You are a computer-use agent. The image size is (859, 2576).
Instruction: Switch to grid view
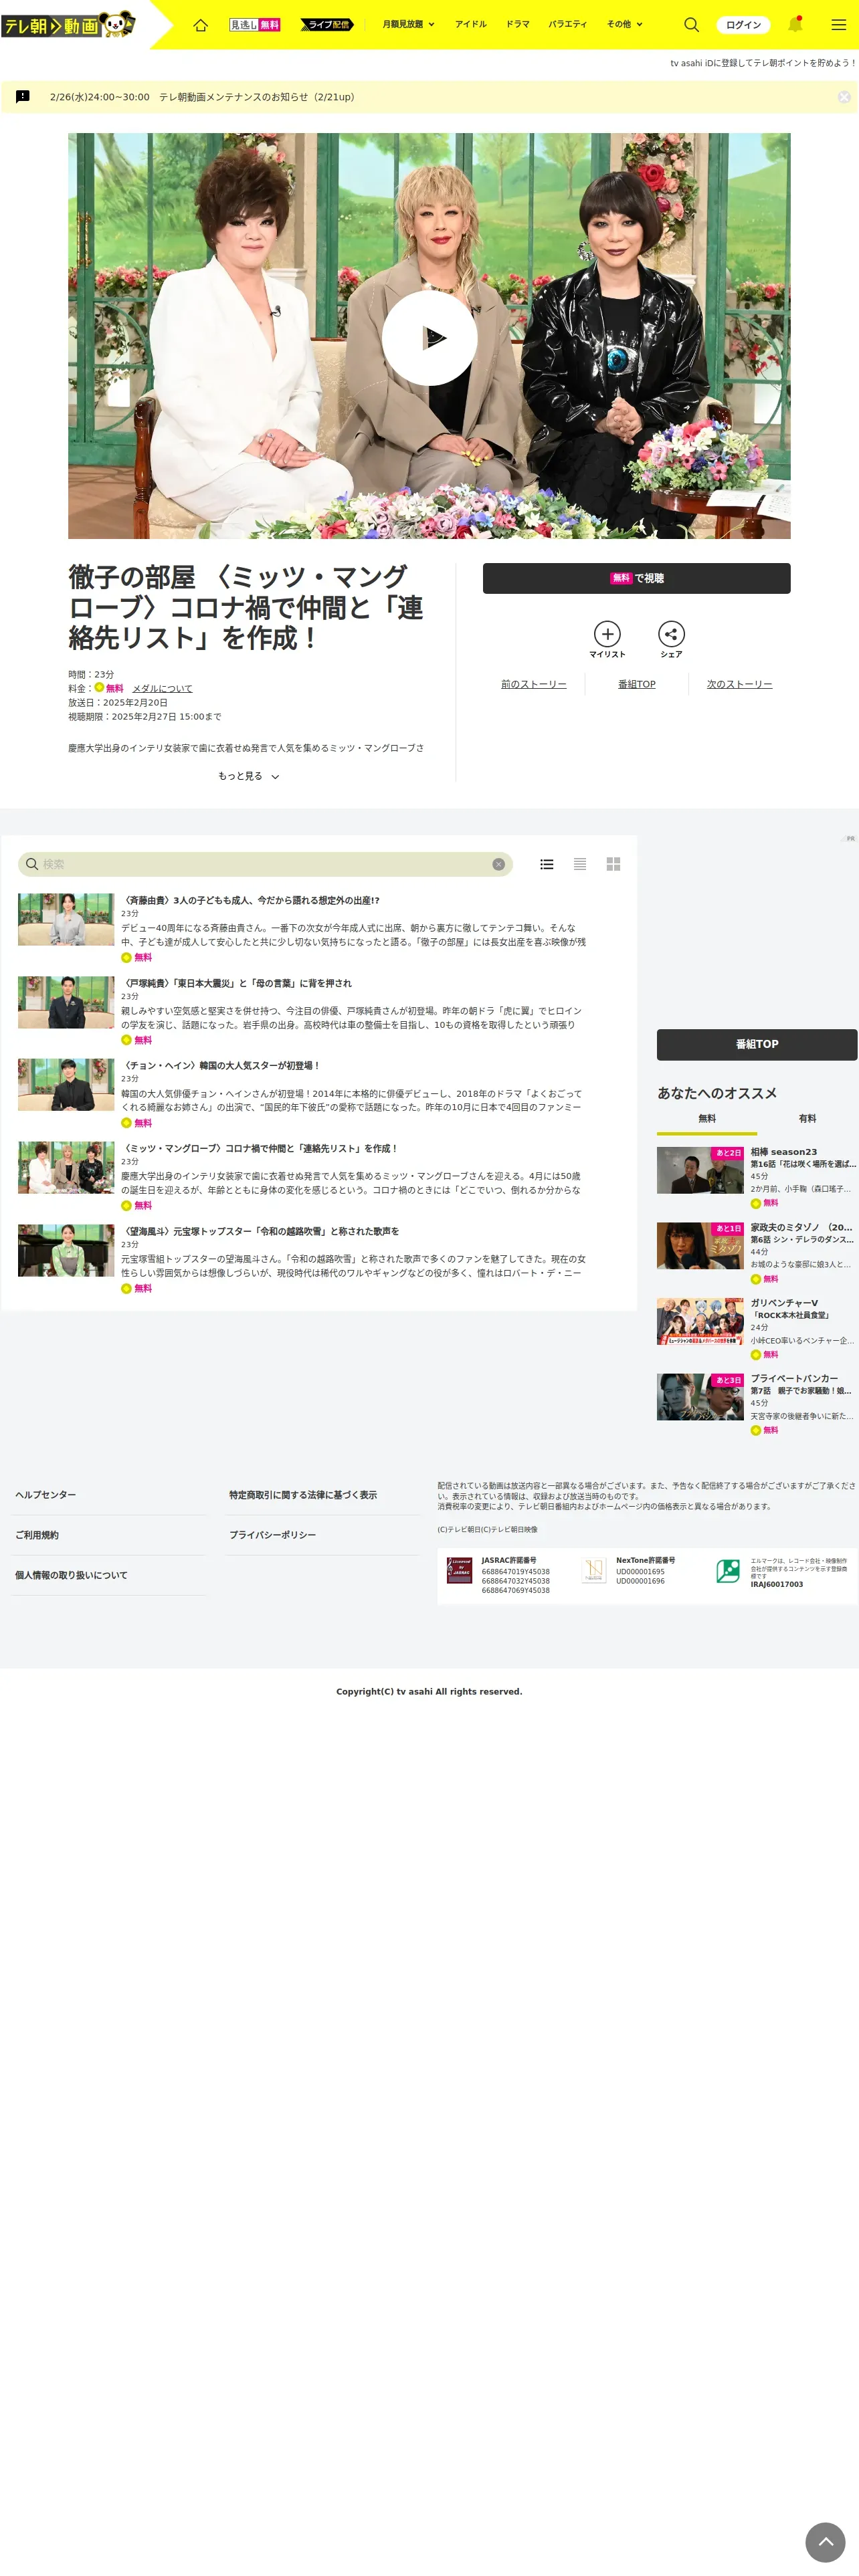pyautogui.click(x=613, y=864)
